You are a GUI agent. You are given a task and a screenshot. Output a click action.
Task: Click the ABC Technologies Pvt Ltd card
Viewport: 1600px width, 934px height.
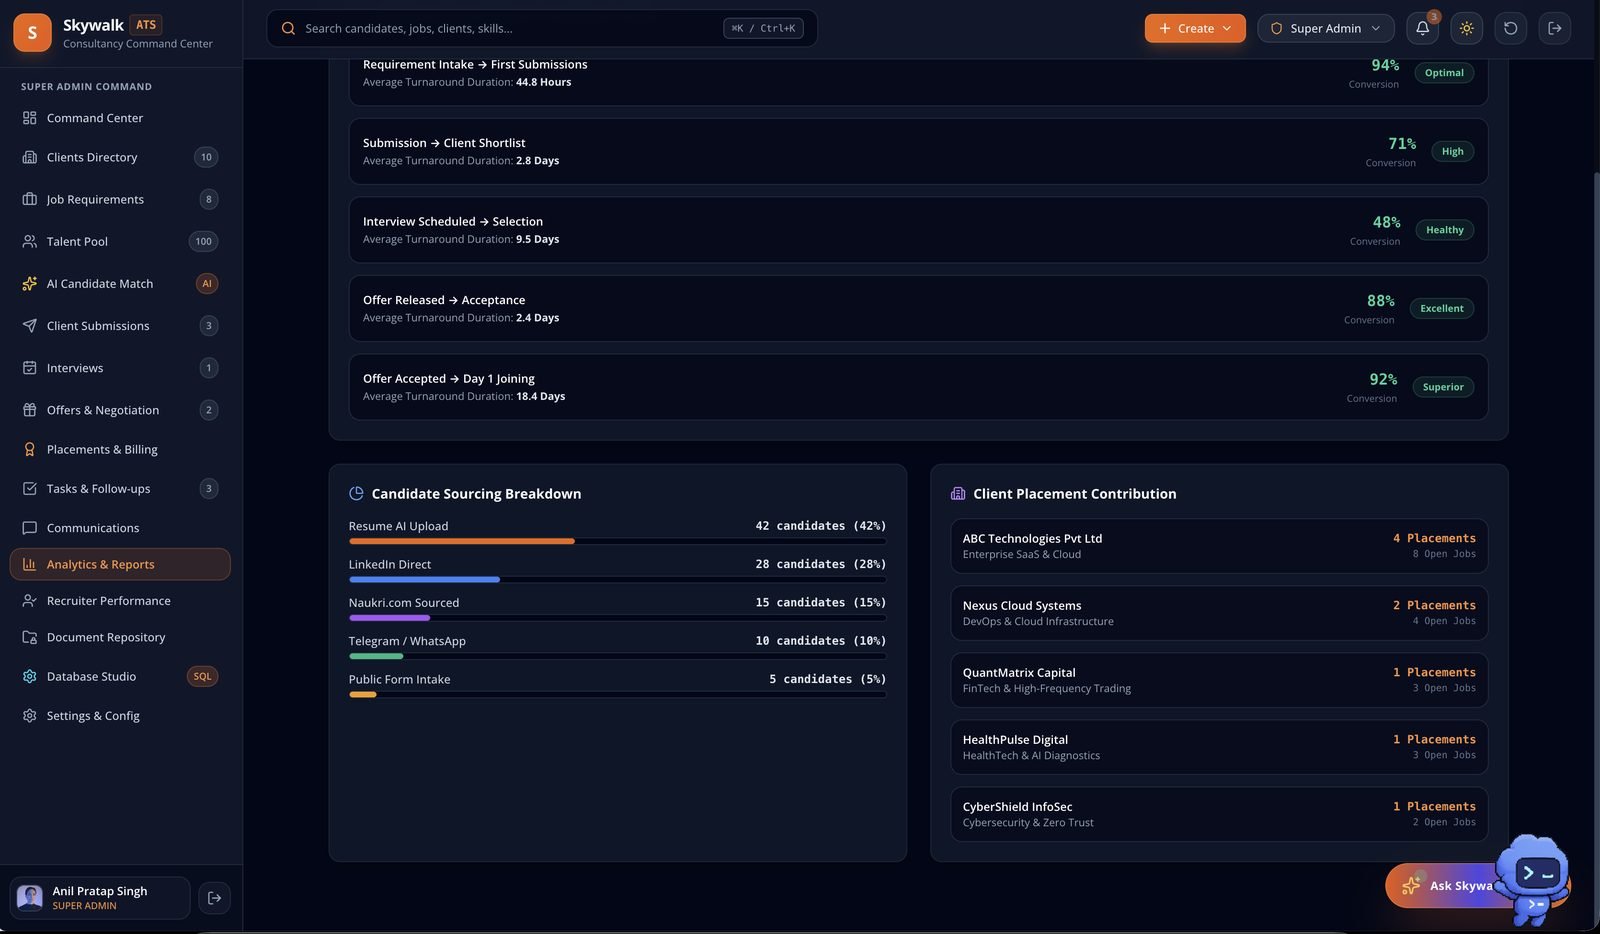pyautogui.click(x=1219, y=546)
